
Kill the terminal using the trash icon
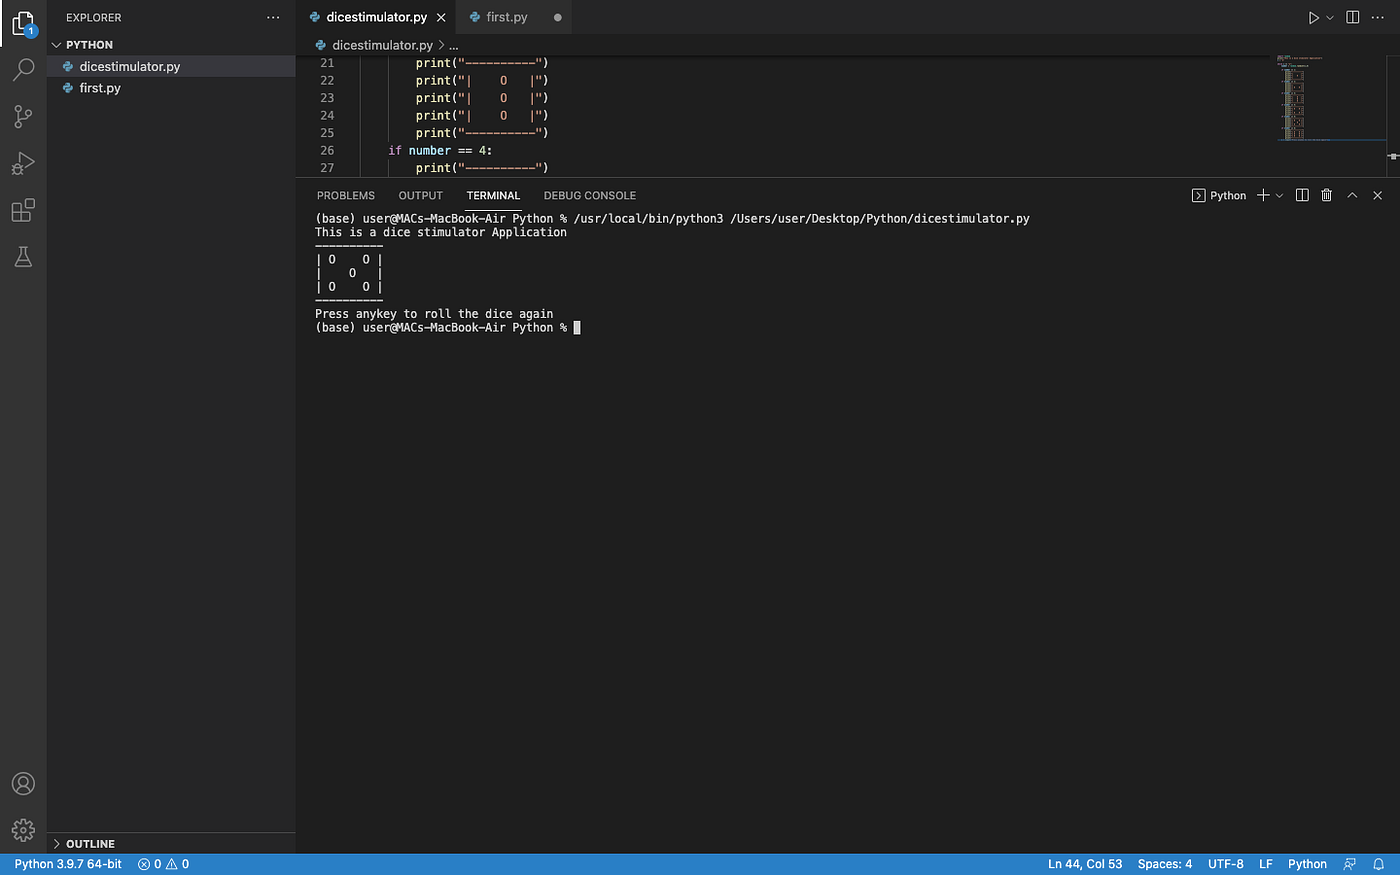pos(1326,195)
